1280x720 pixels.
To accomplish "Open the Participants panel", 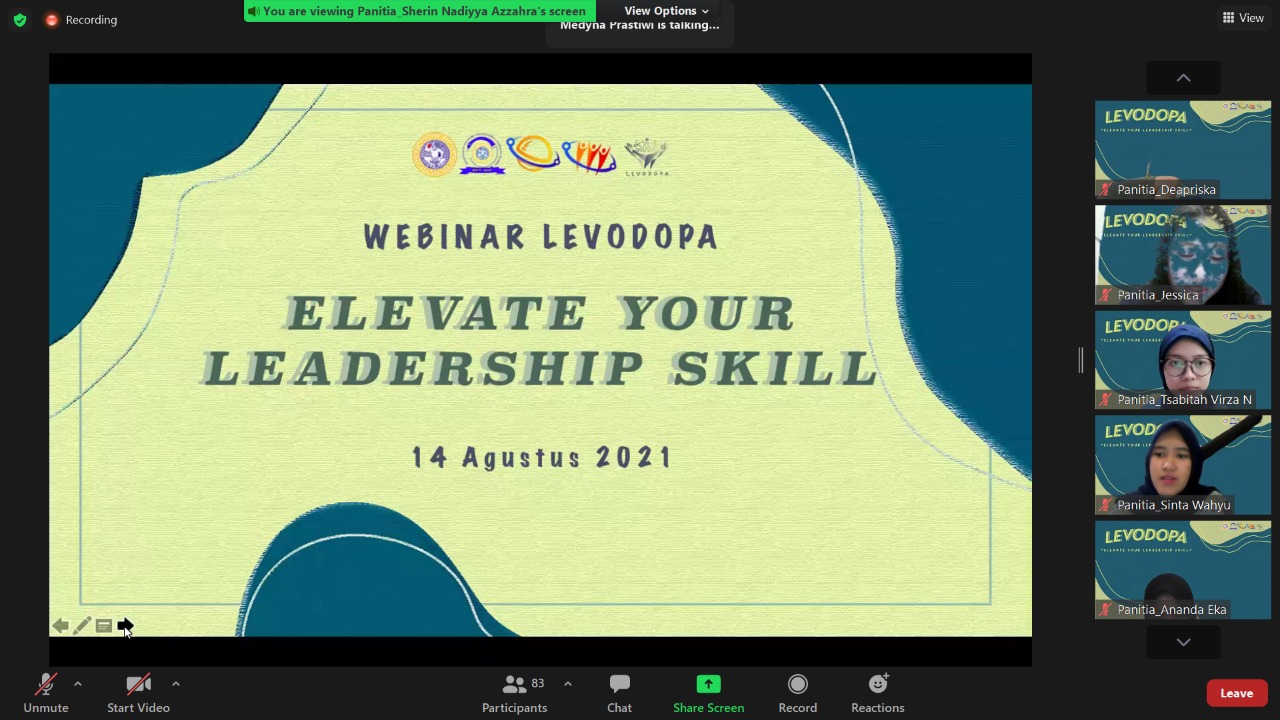I will (515, 693).
